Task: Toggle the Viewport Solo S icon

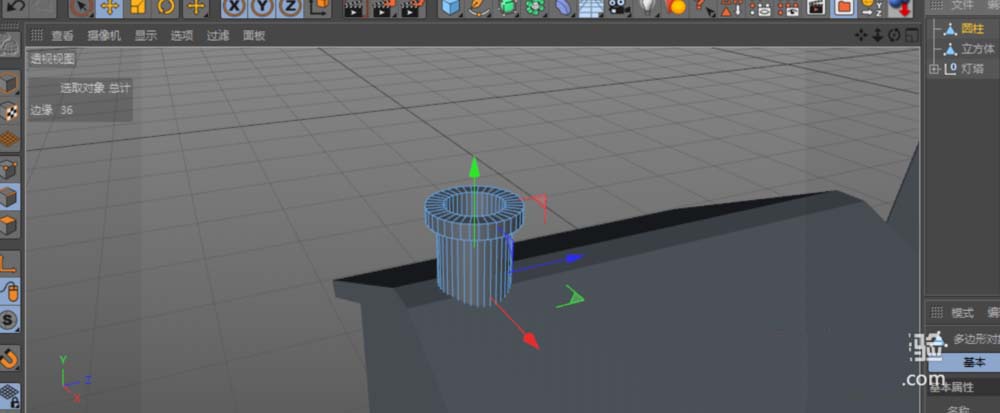Action: click(x=10, y=319)
